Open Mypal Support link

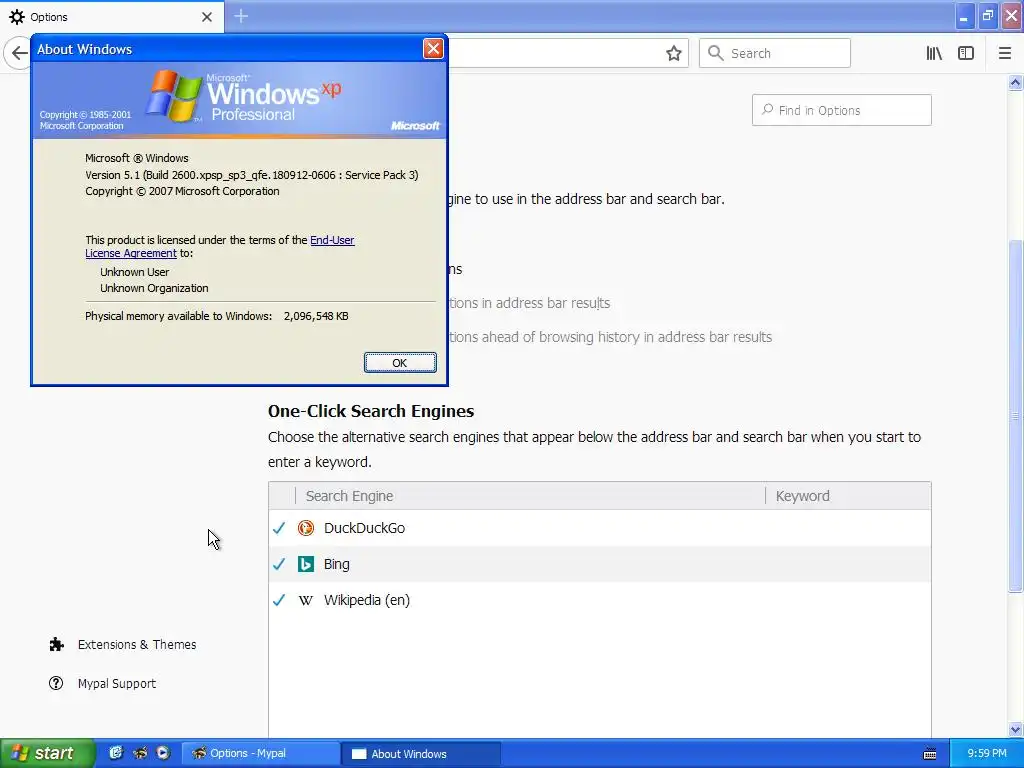(x=116, y=684)
